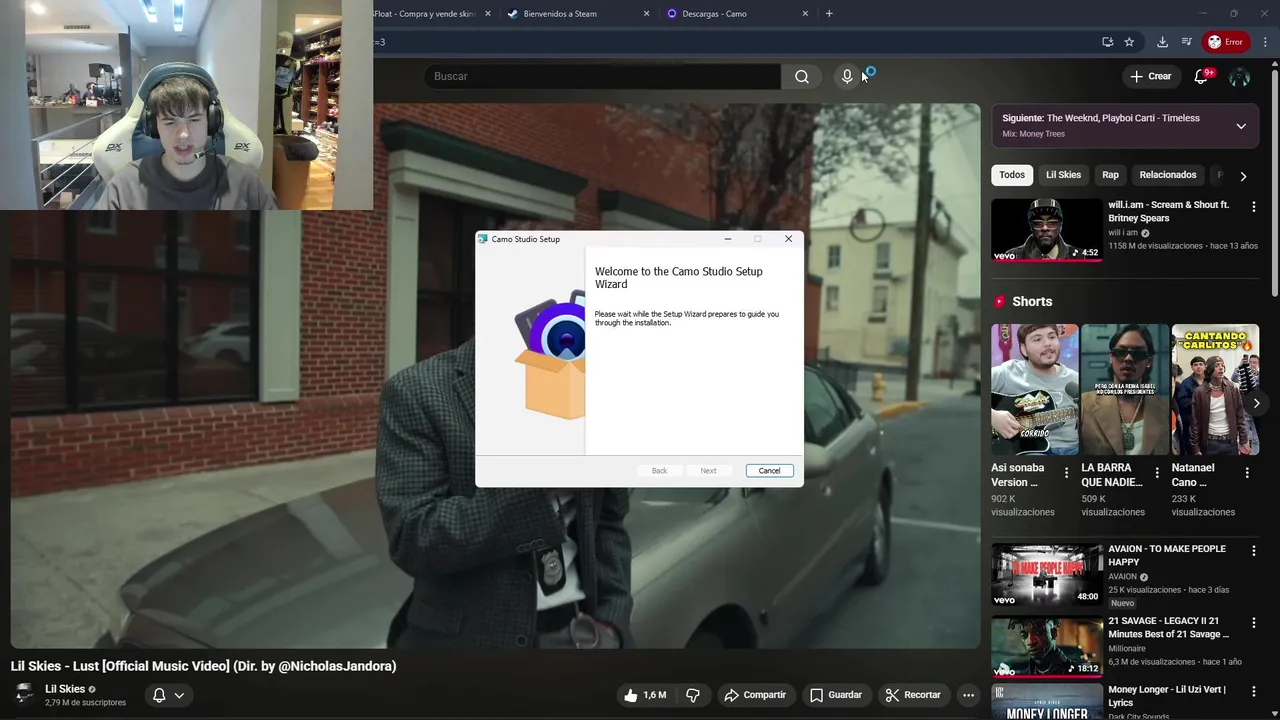
Task: Open LA BARRA QUE NADIE short thumbnail
Action: click(1125, 389)
